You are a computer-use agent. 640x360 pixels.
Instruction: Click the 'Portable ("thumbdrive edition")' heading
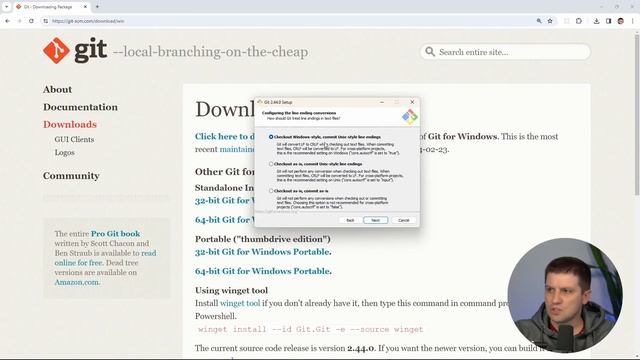click(263, 239)
